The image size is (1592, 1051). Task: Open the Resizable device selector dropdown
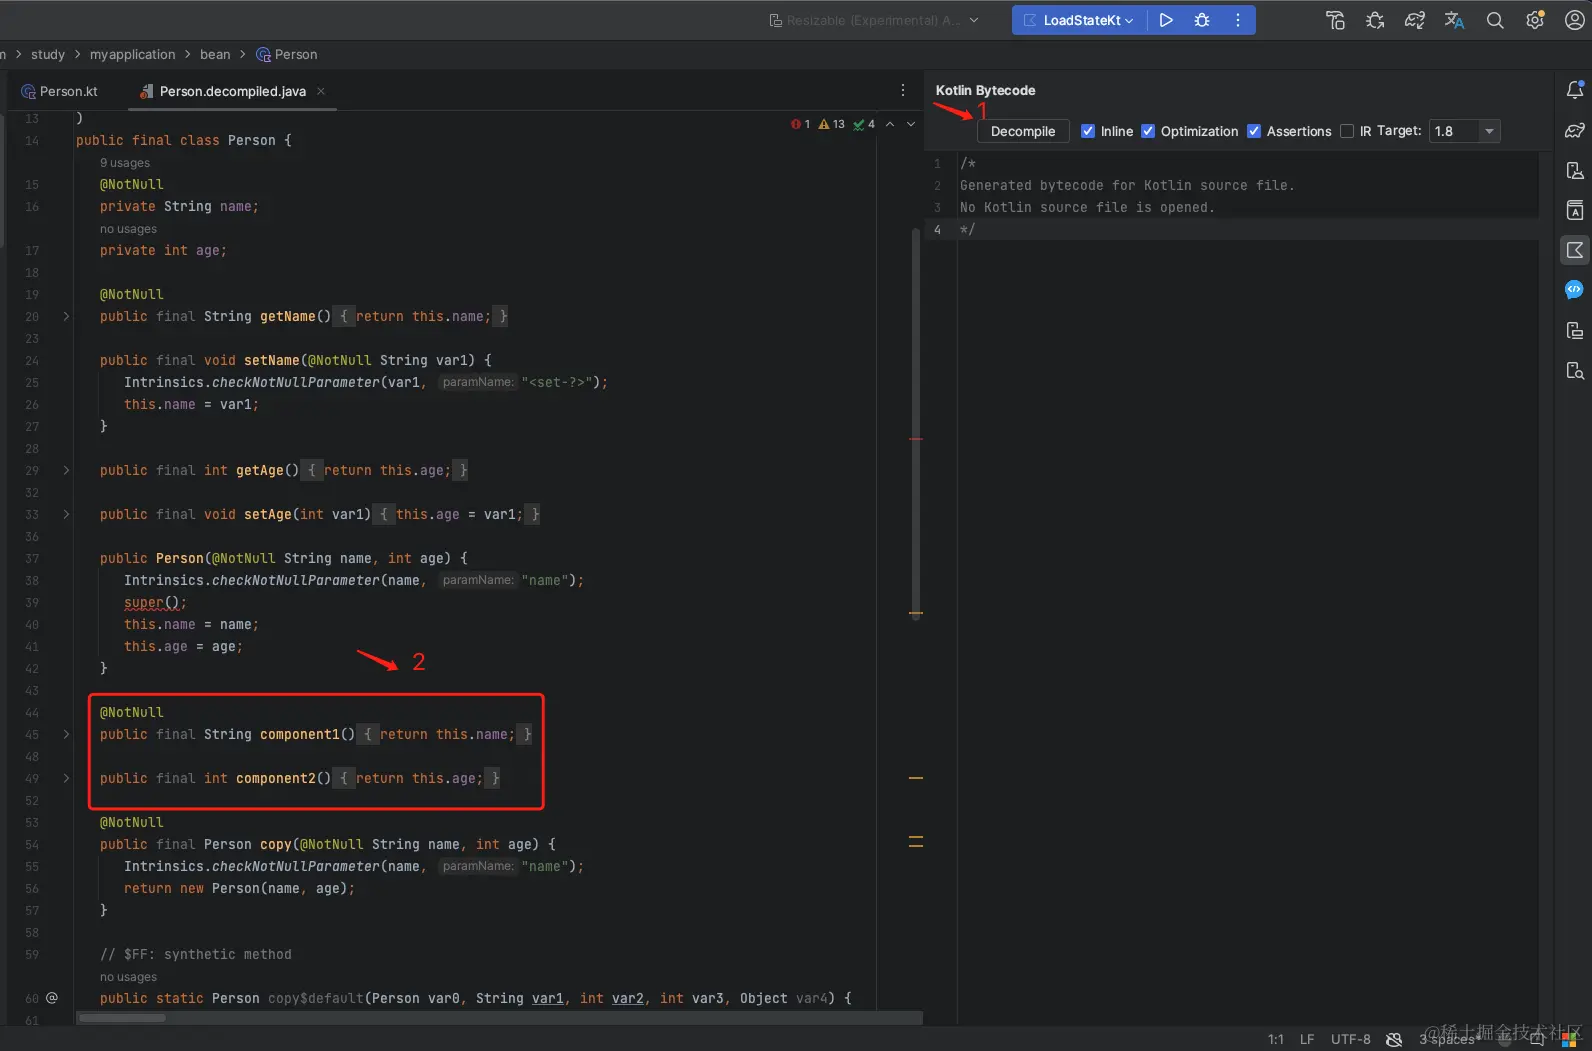click(x=874, y=20)
